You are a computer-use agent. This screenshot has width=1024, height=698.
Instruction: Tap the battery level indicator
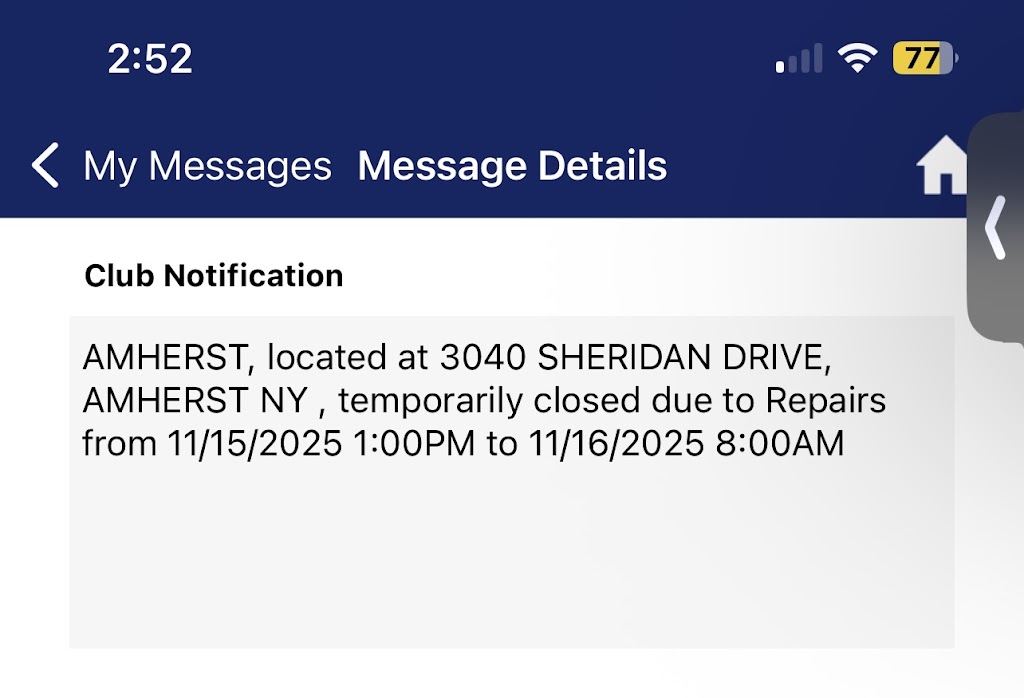coord(925,59)
